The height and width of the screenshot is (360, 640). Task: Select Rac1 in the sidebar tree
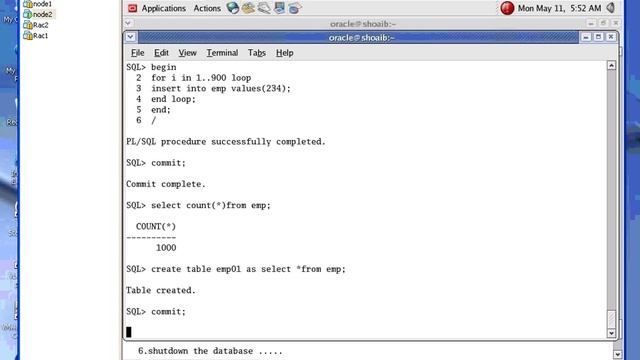40,36
